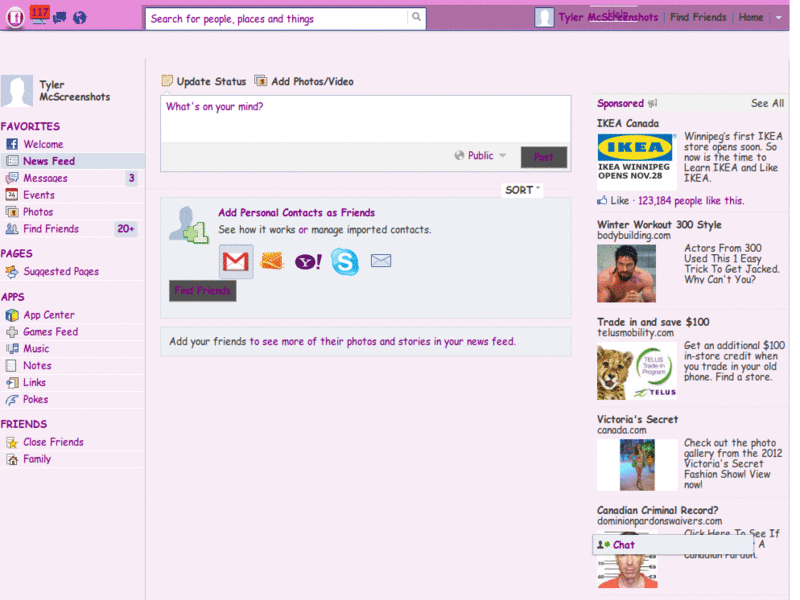This screenshot has width=800, height=600.
Task: Click the thumbs-up Like icon for IKEA
Action: click(x=602, y=201)
